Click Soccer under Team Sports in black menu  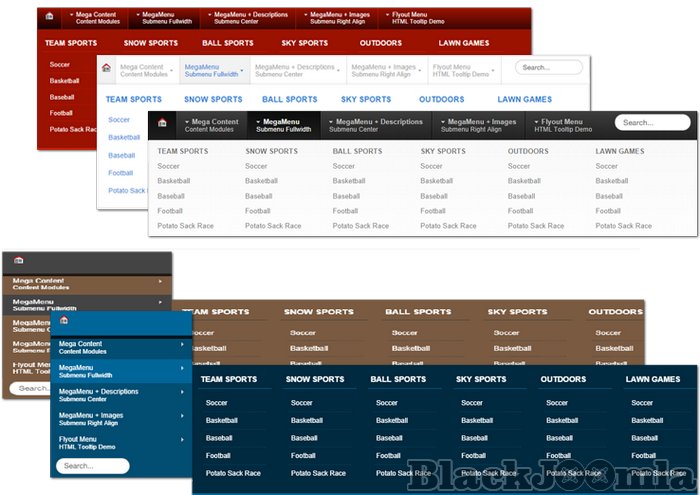point(169,166)
